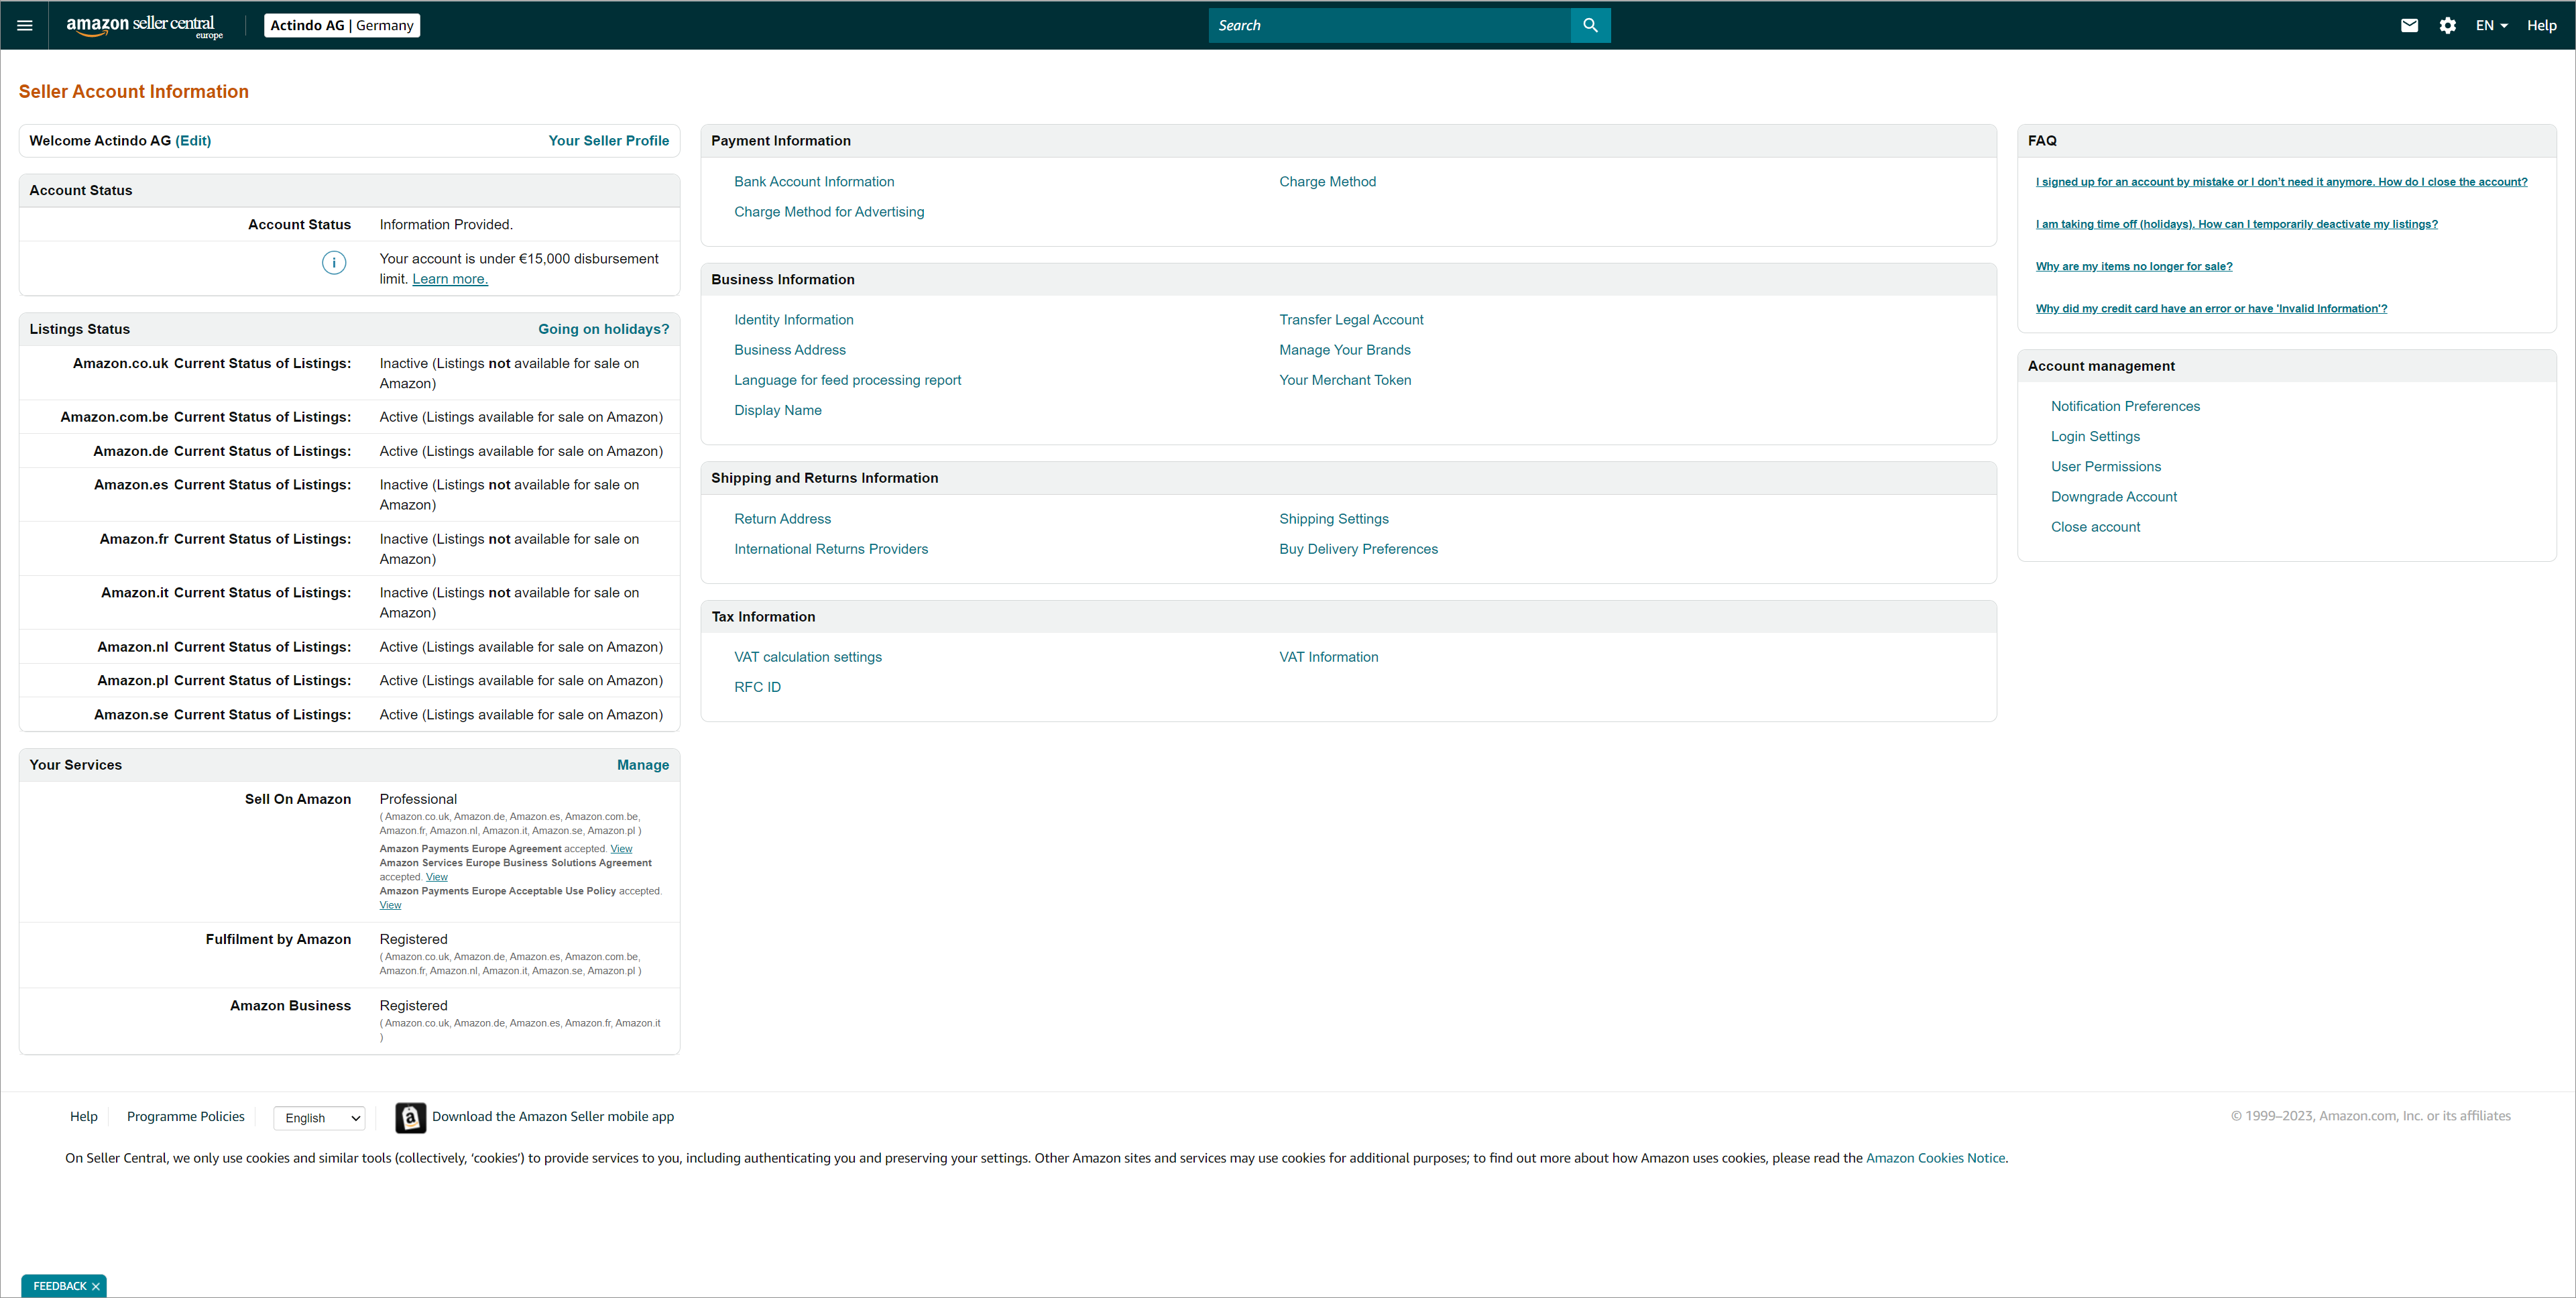
Task: Click the Information Provided account status
Action: (x=446, y=225)
